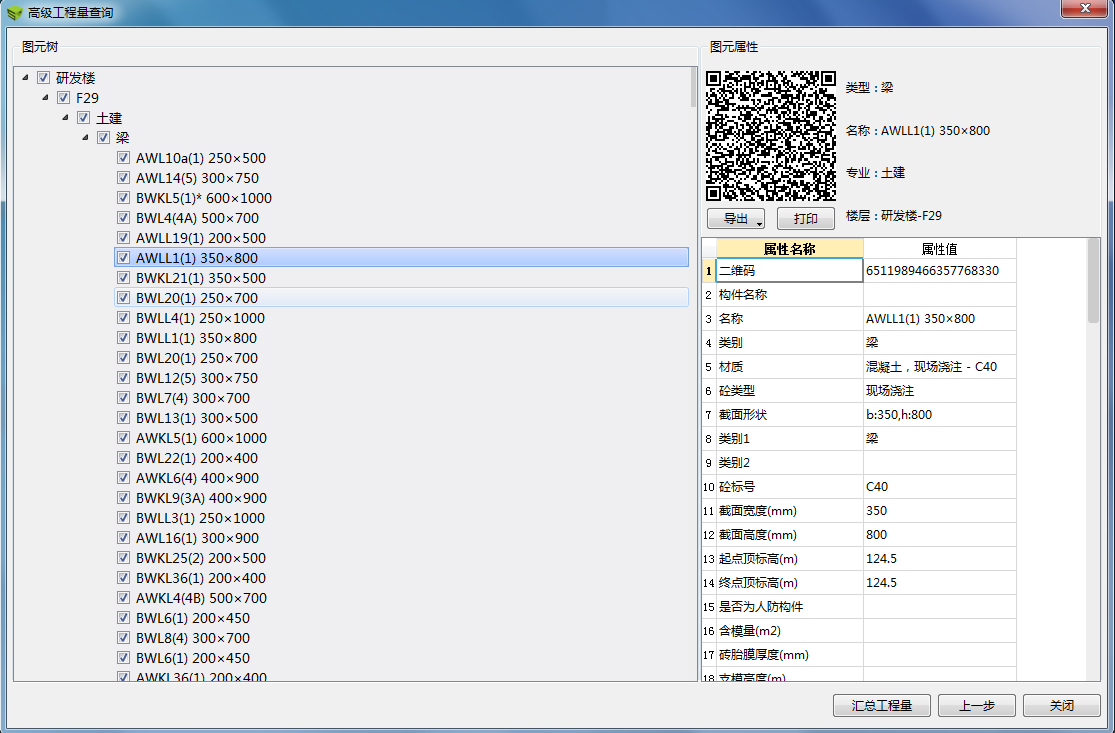Toggle the 土建 checkbox
This screenshot has height=733, width=1115.
pos(83,117)
